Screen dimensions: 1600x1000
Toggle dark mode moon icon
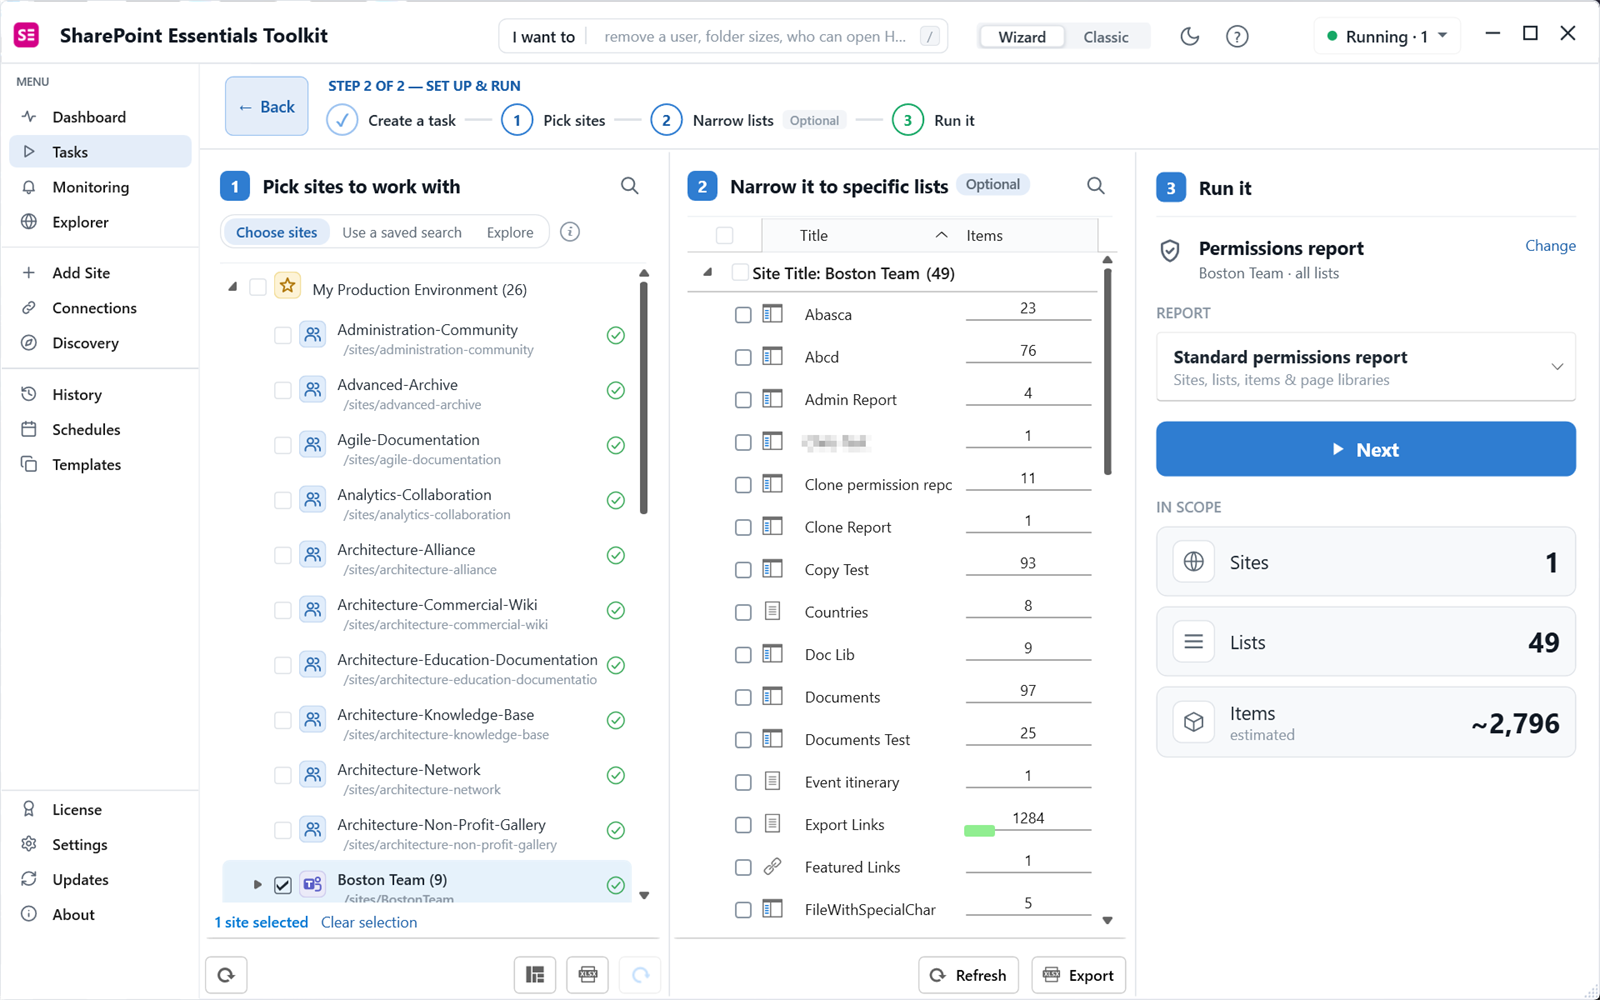(1189, 37)
